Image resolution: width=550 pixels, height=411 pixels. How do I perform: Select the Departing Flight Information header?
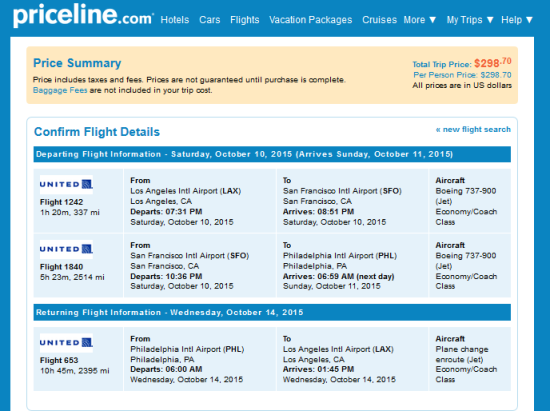click(x=272, y=154)
